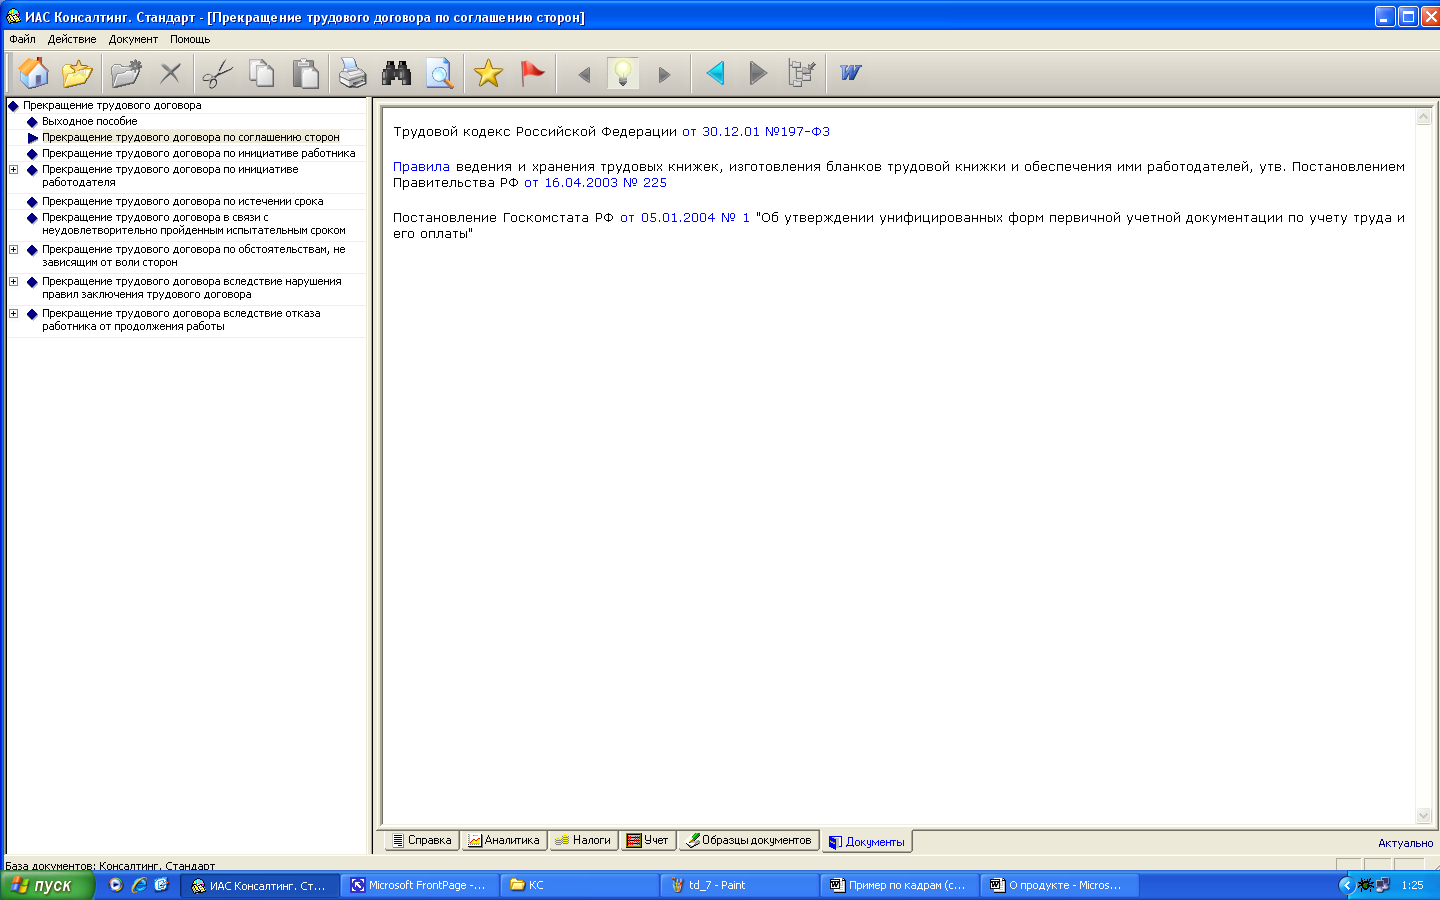Image resolution: width=1440 pixels, height=900 pixels.
Task: Select 'неудовлетворительно пройденным испытательным сроком' item
Action: [194, 224]
